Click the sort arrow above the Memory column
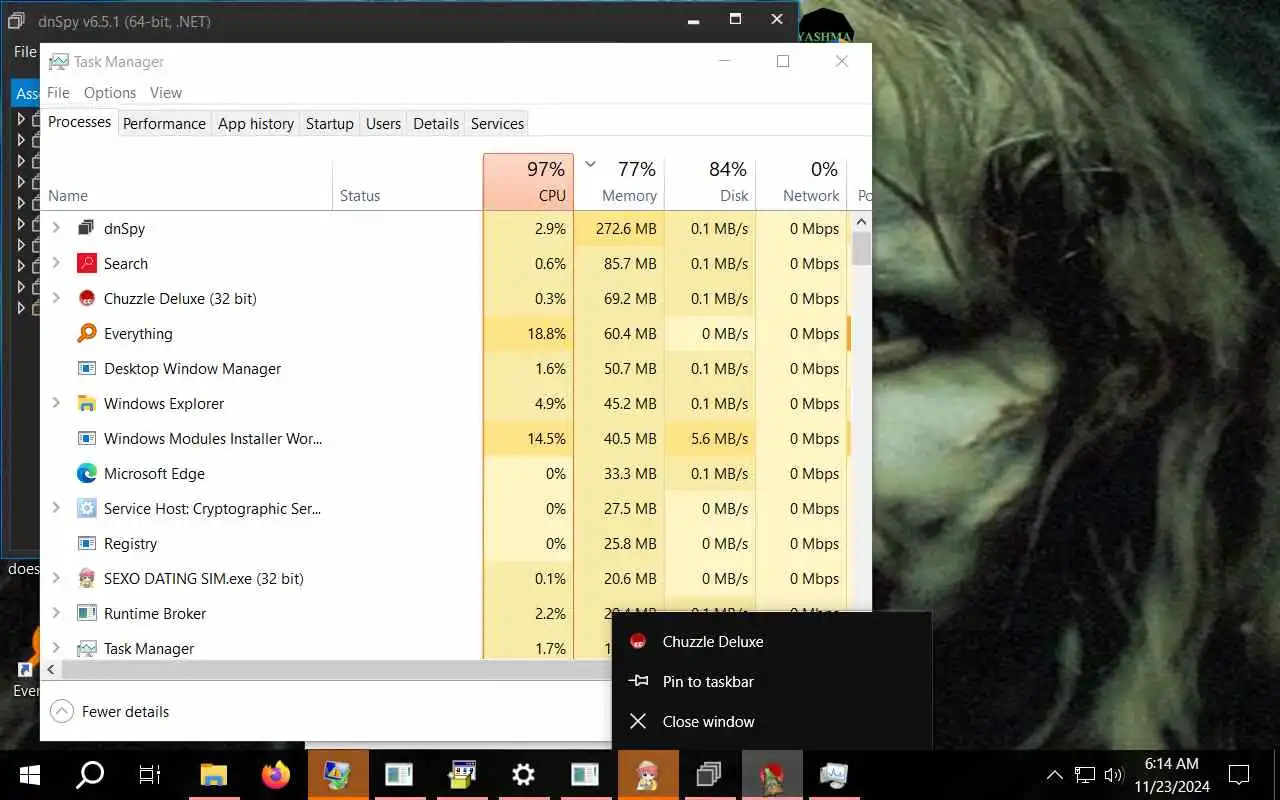The height and width of the screenshot is (800, 1280). [590, 164]
